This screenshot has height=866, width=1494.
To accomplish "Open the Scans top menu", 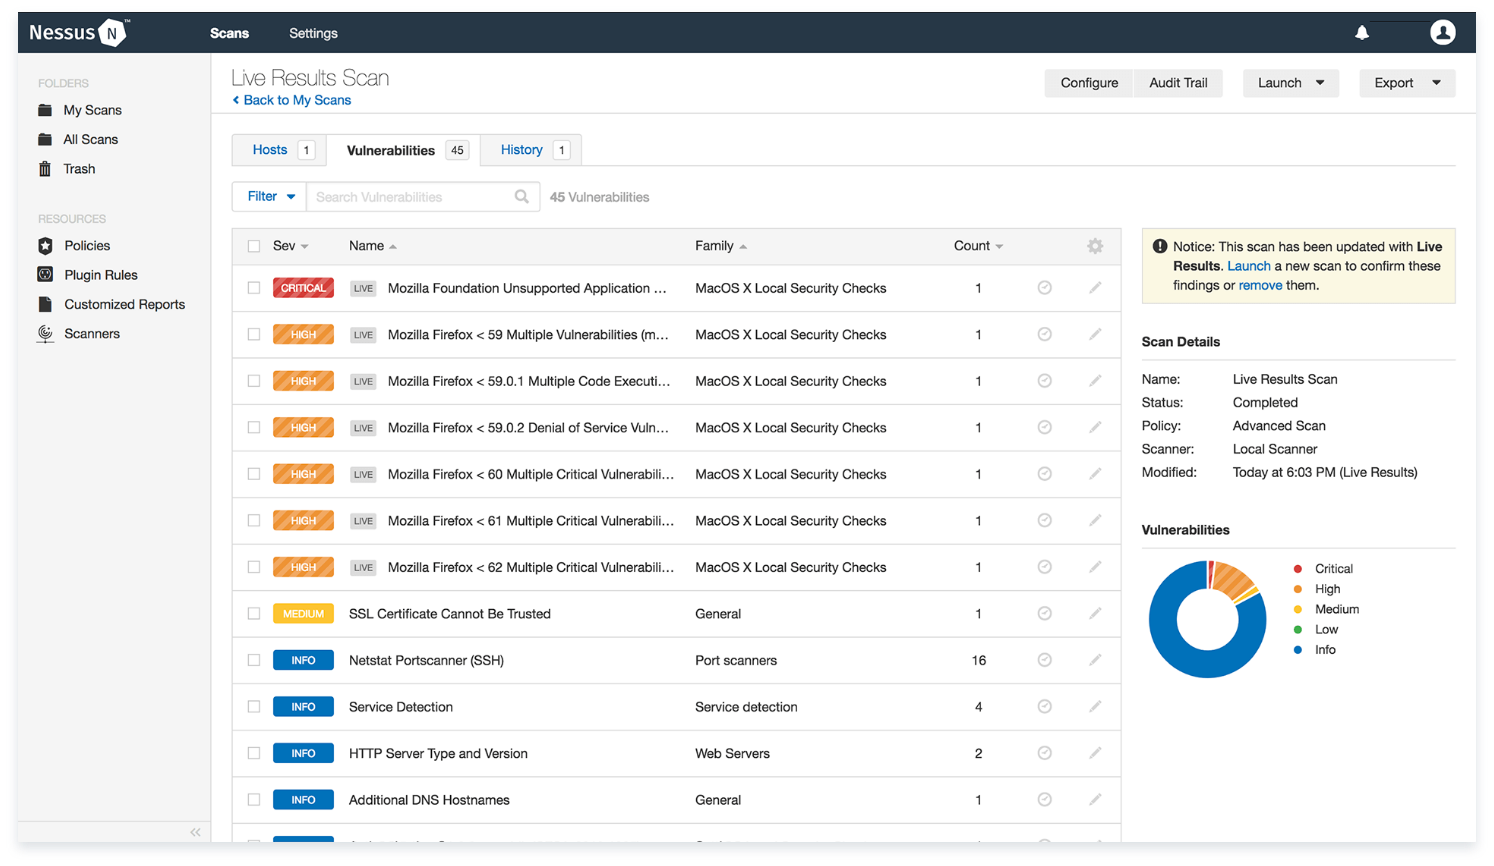I will pyautogui.click(x=229, y=33).
